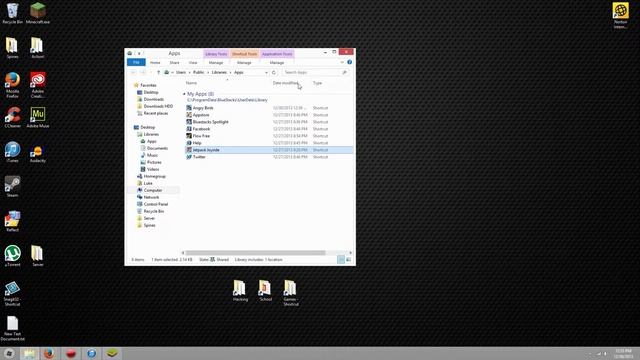Open the Home ribbon tab
The image size is (640, 360).
155,62
